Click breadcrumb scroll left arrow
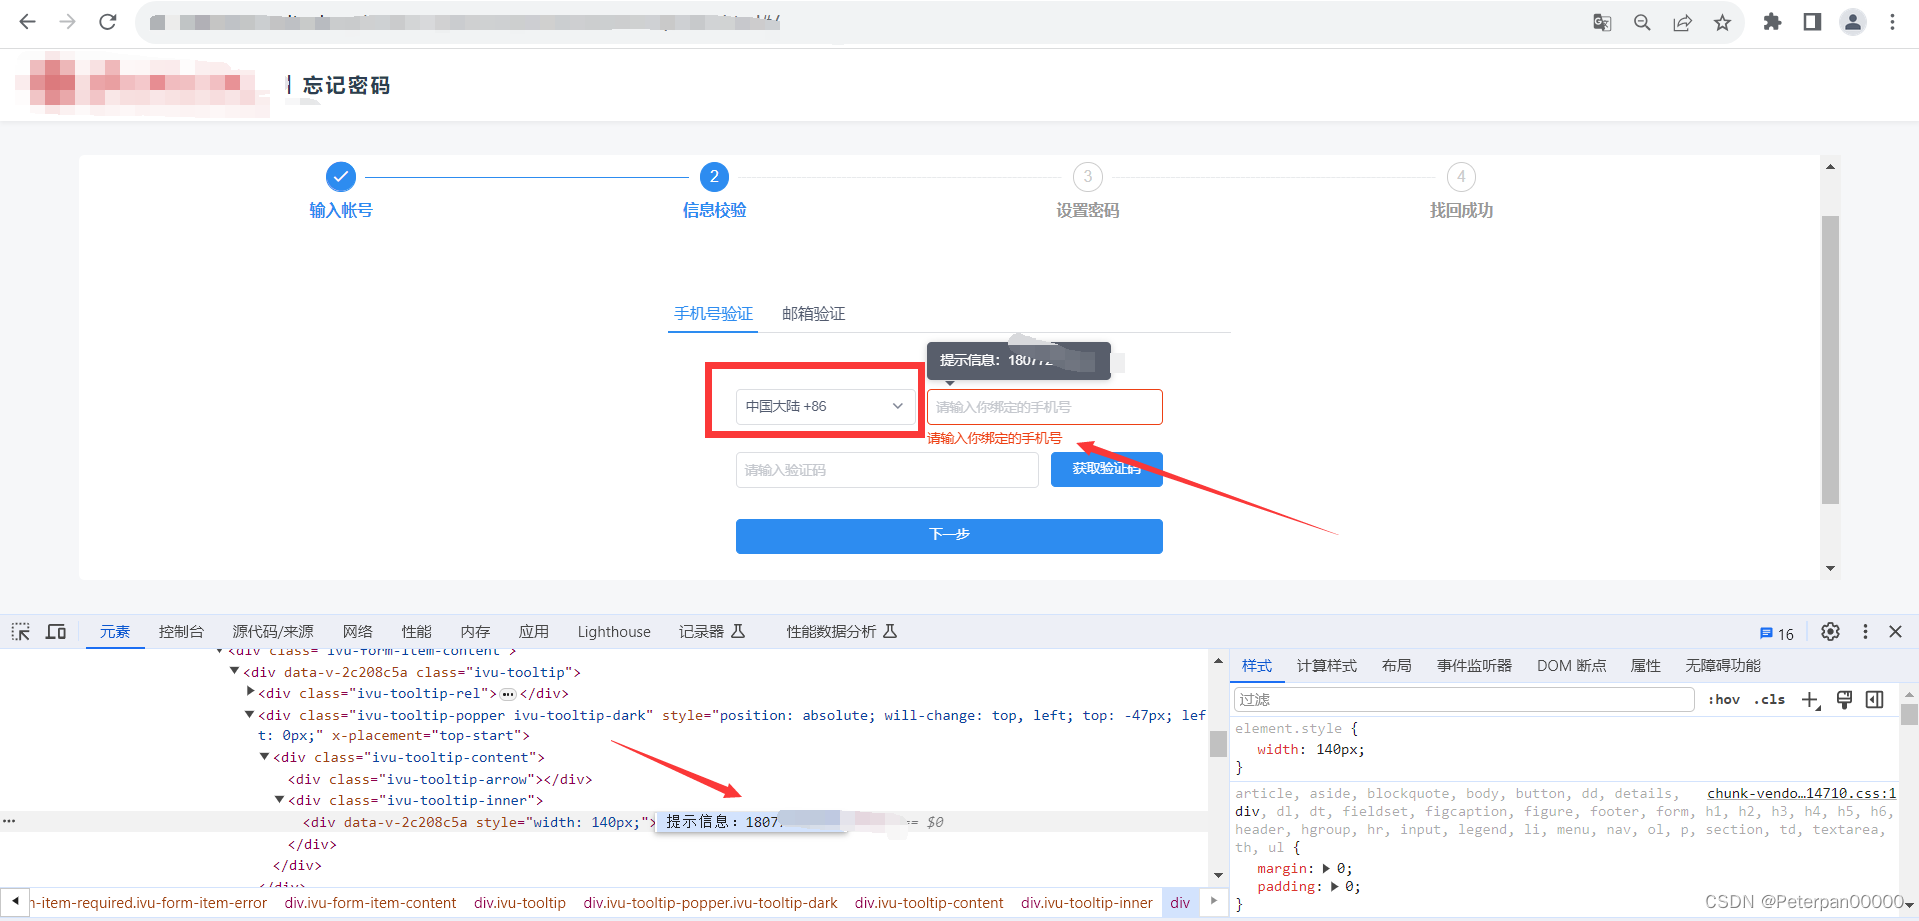This screenshot has width=1919, height=921. [15, 901]
